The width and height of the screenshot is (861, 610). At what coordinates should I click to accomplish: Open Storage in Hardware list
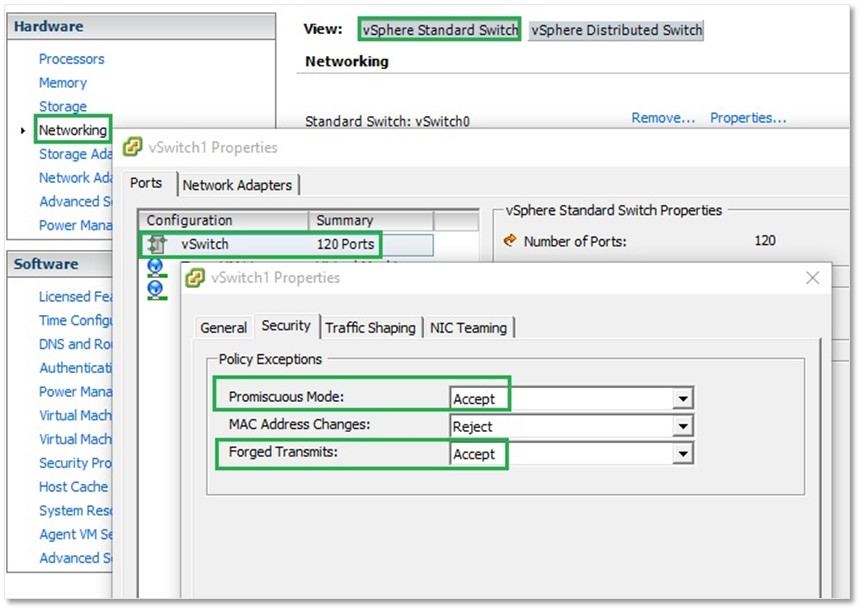coord(63,107)
